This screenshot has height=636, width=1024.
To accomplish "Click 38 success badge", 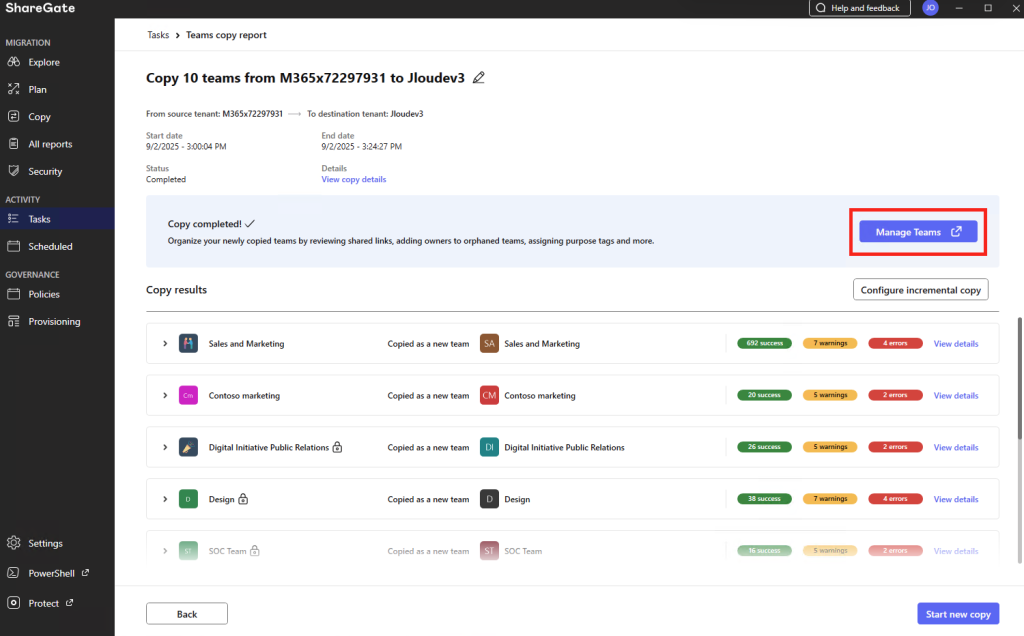I will (x=764, y=499).
